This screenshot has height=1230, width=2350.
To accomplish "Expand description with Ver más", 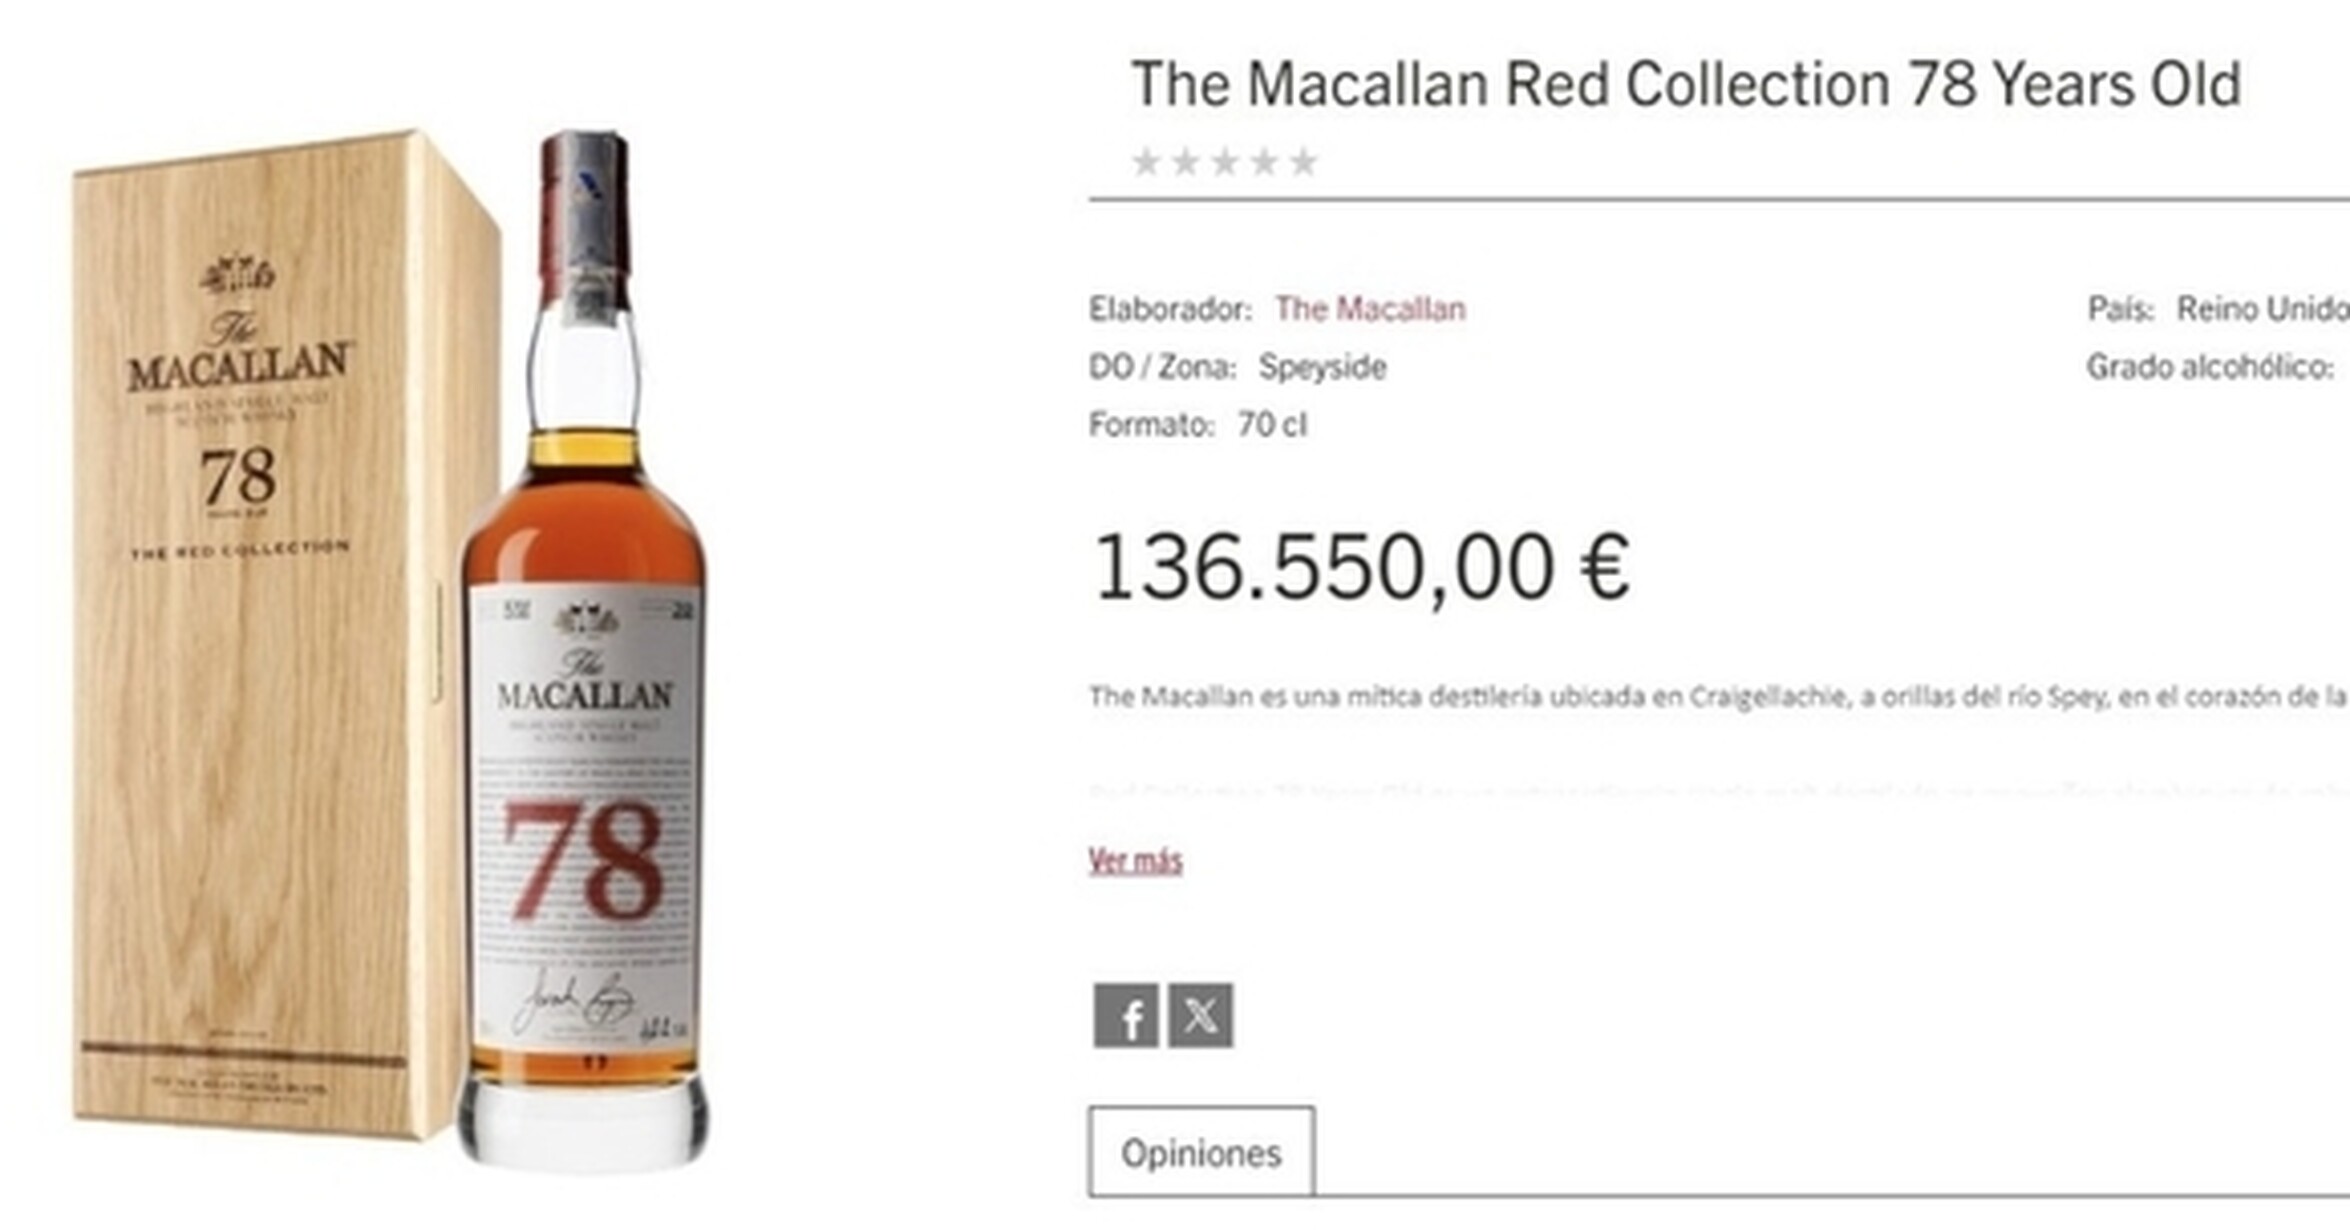I will (x=1135, y=860).
